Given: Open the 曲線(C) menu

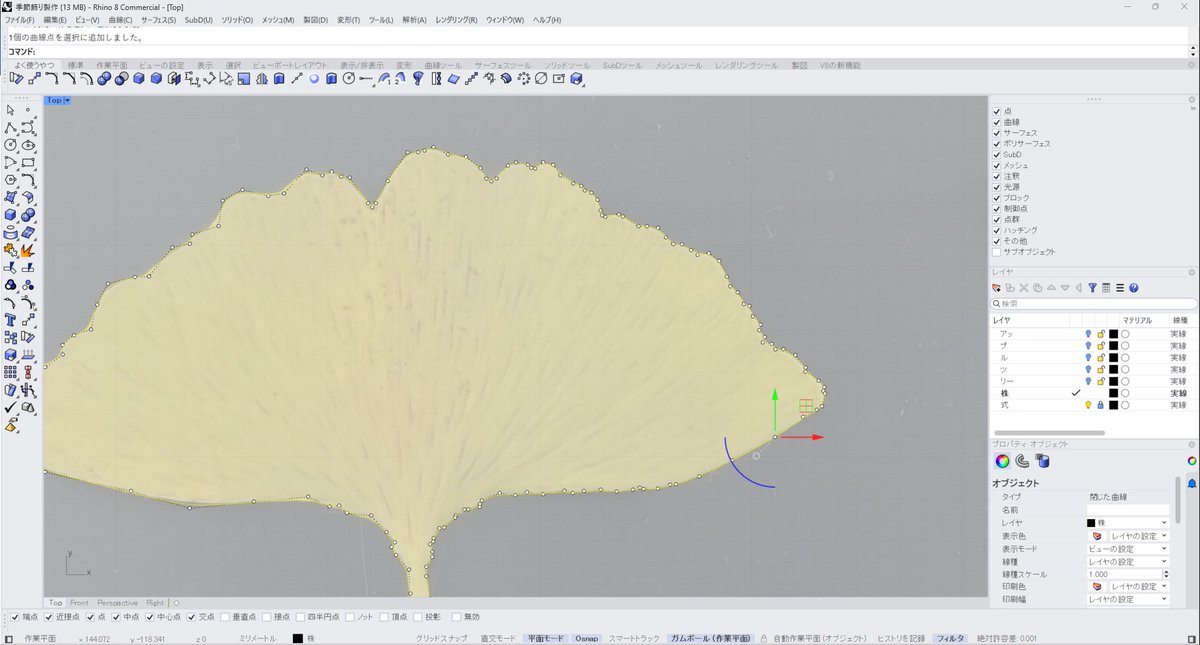Looking at the screenshot, I should [119, 20].
